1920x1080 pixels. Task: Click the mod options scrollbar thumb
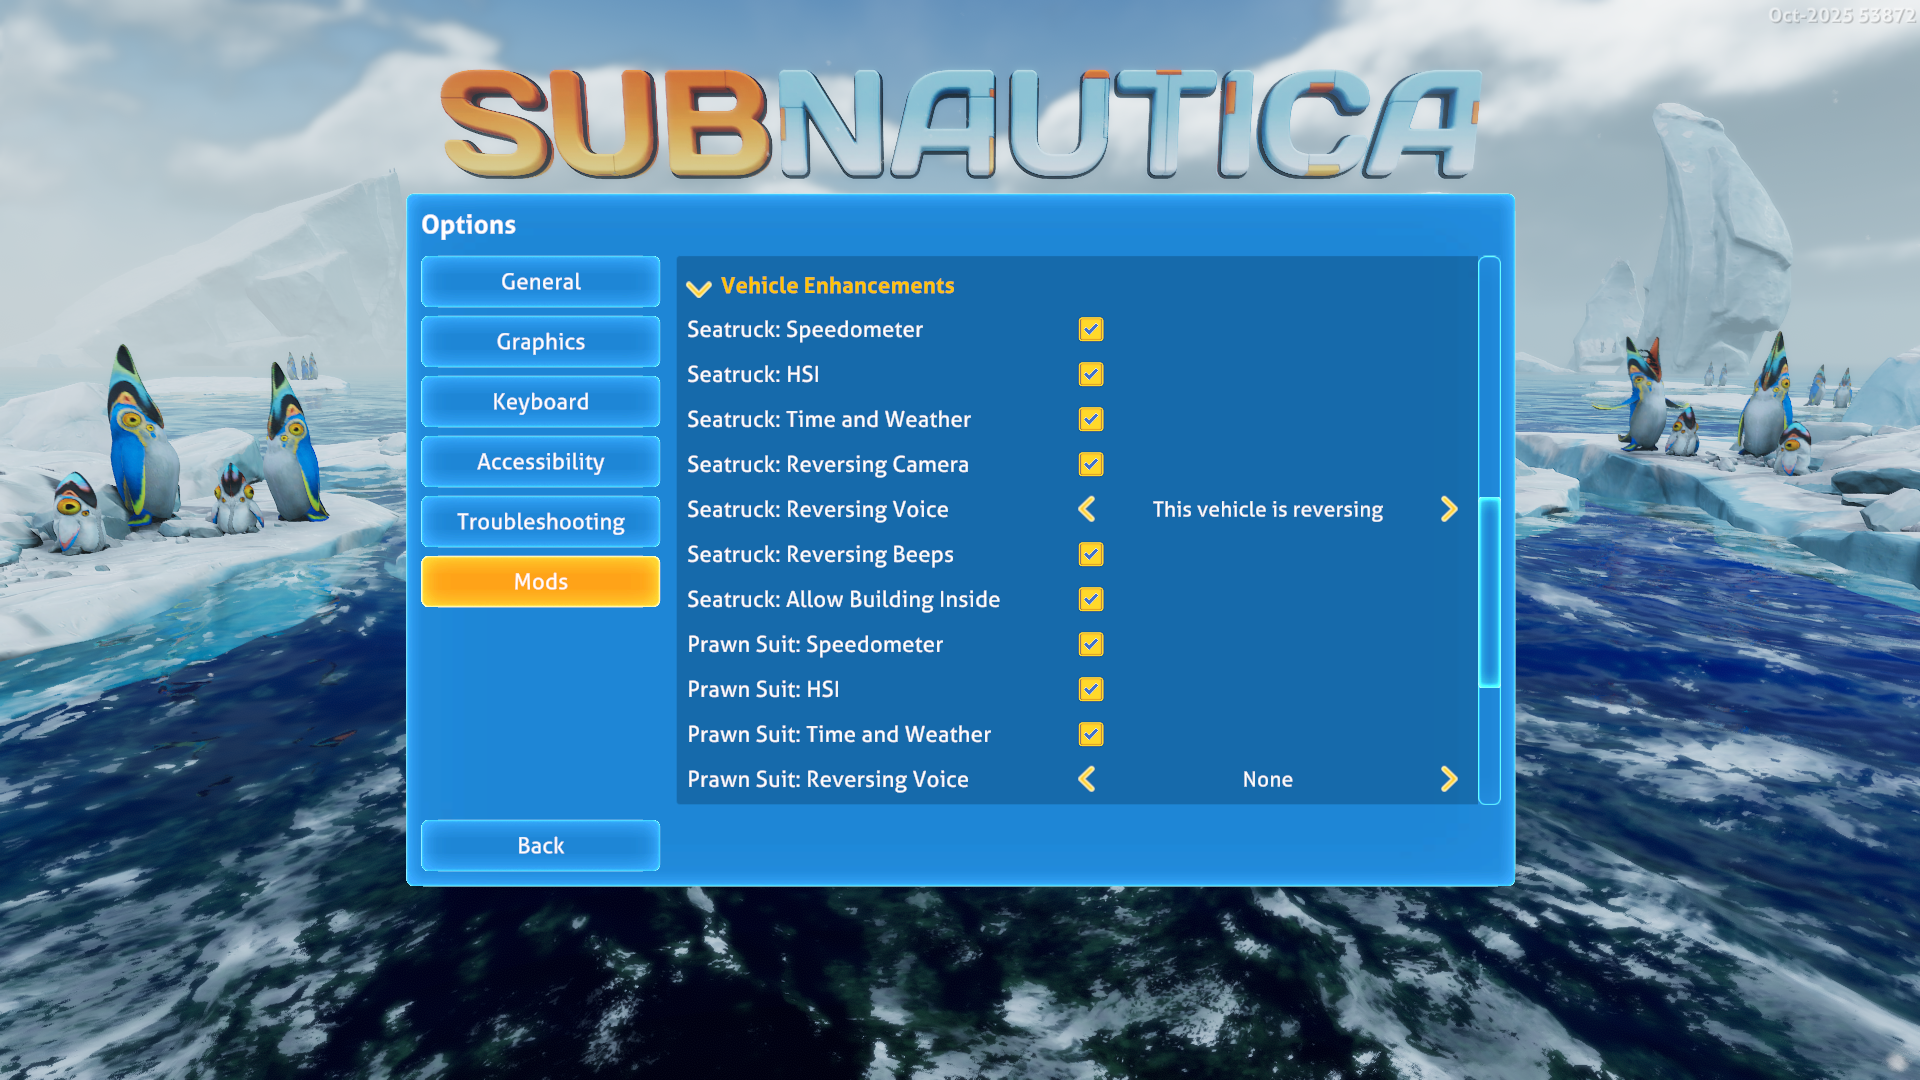tap(1489, 592)
